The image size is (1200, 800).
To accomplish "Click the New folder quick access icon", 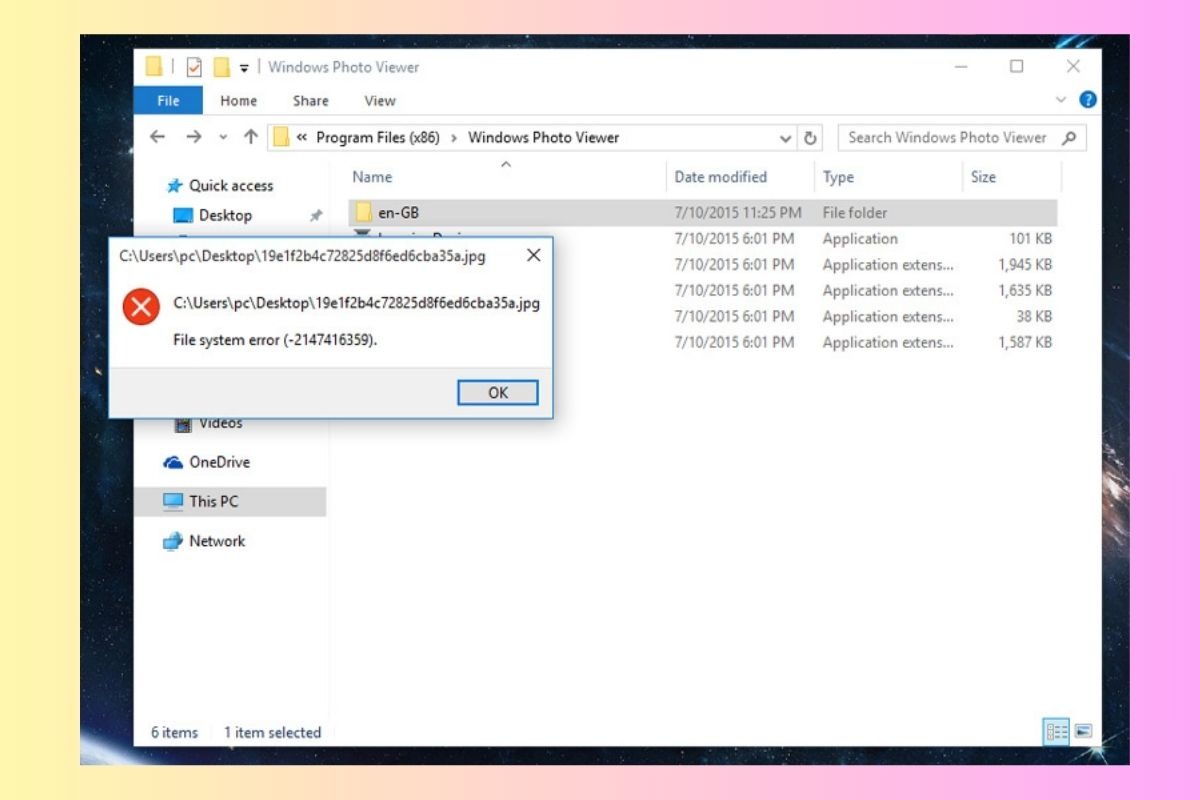I will point(222,67).
